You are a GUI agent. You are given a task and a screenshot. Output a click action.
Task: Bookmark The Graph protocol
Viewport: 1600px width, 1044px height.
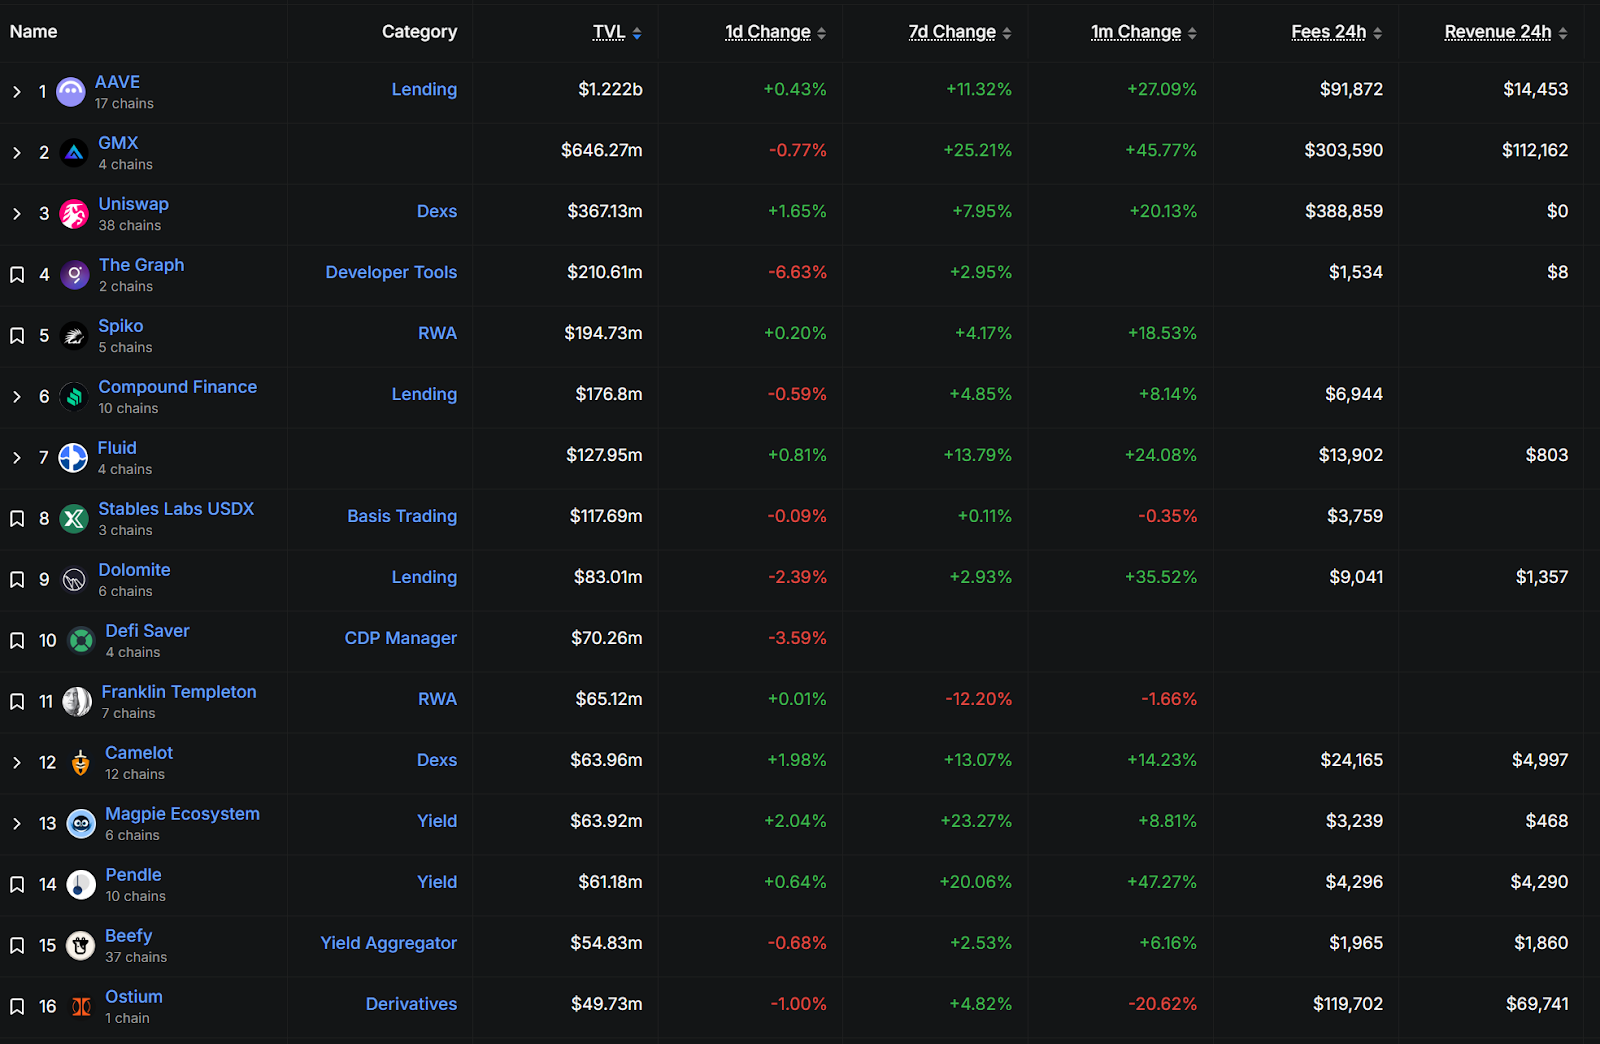[x=17, y=275]
